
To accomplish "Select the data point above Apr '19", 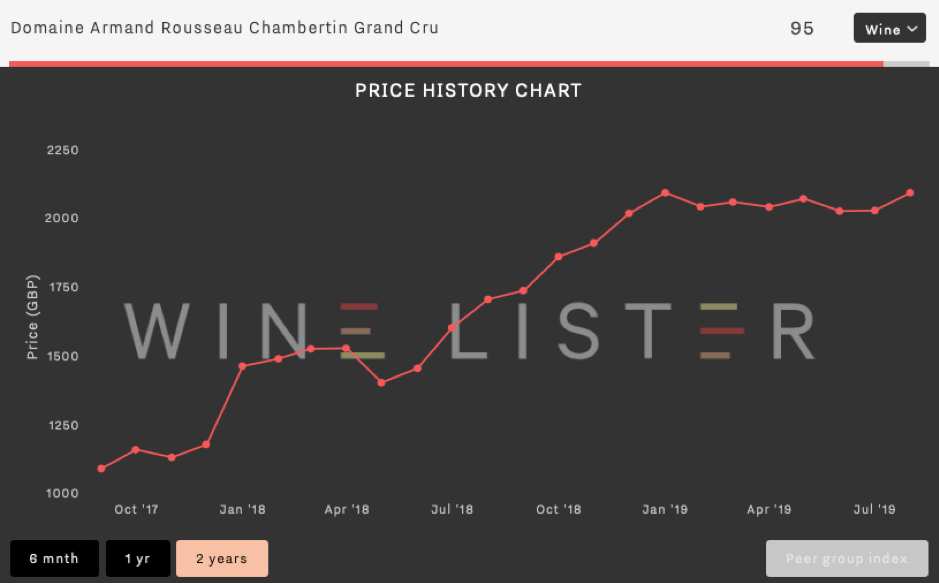I will (x=770, y=207).
